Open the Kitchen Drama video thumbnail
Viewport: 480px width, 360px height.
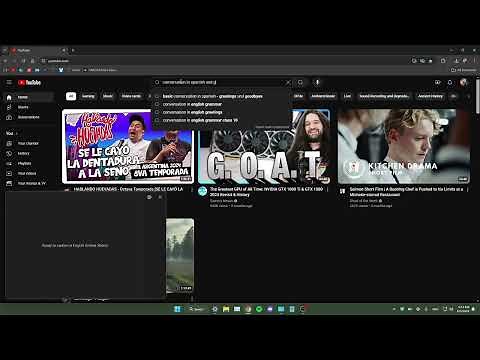[x=404, y=147]
